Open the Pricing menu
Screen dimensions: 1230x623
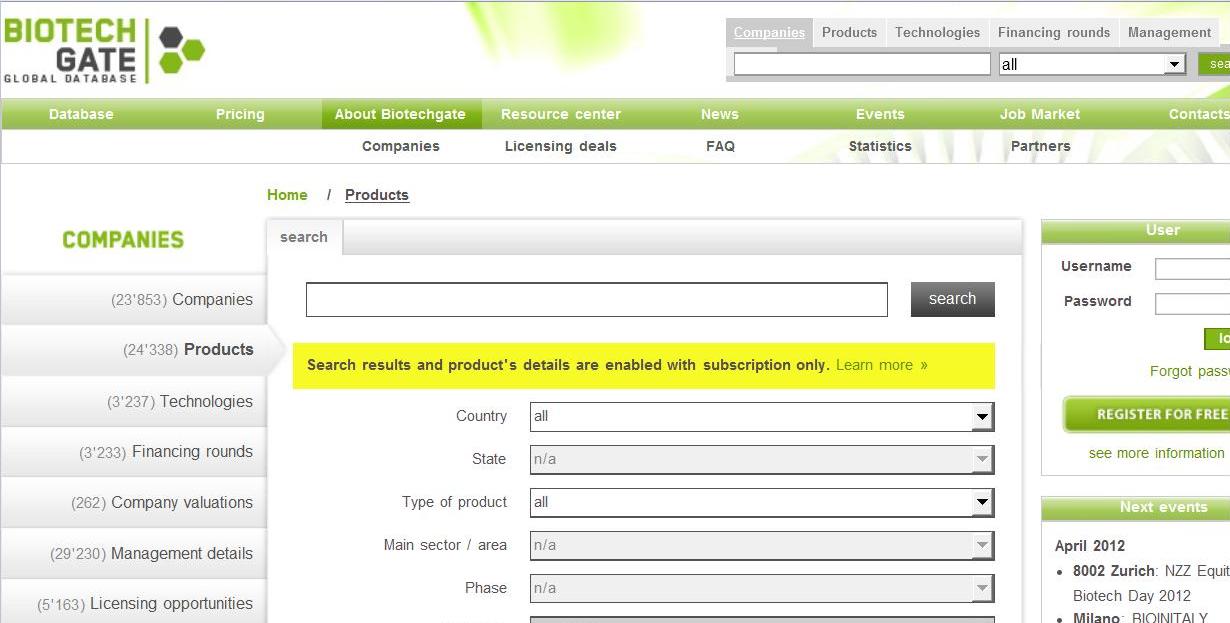(240, 114)
